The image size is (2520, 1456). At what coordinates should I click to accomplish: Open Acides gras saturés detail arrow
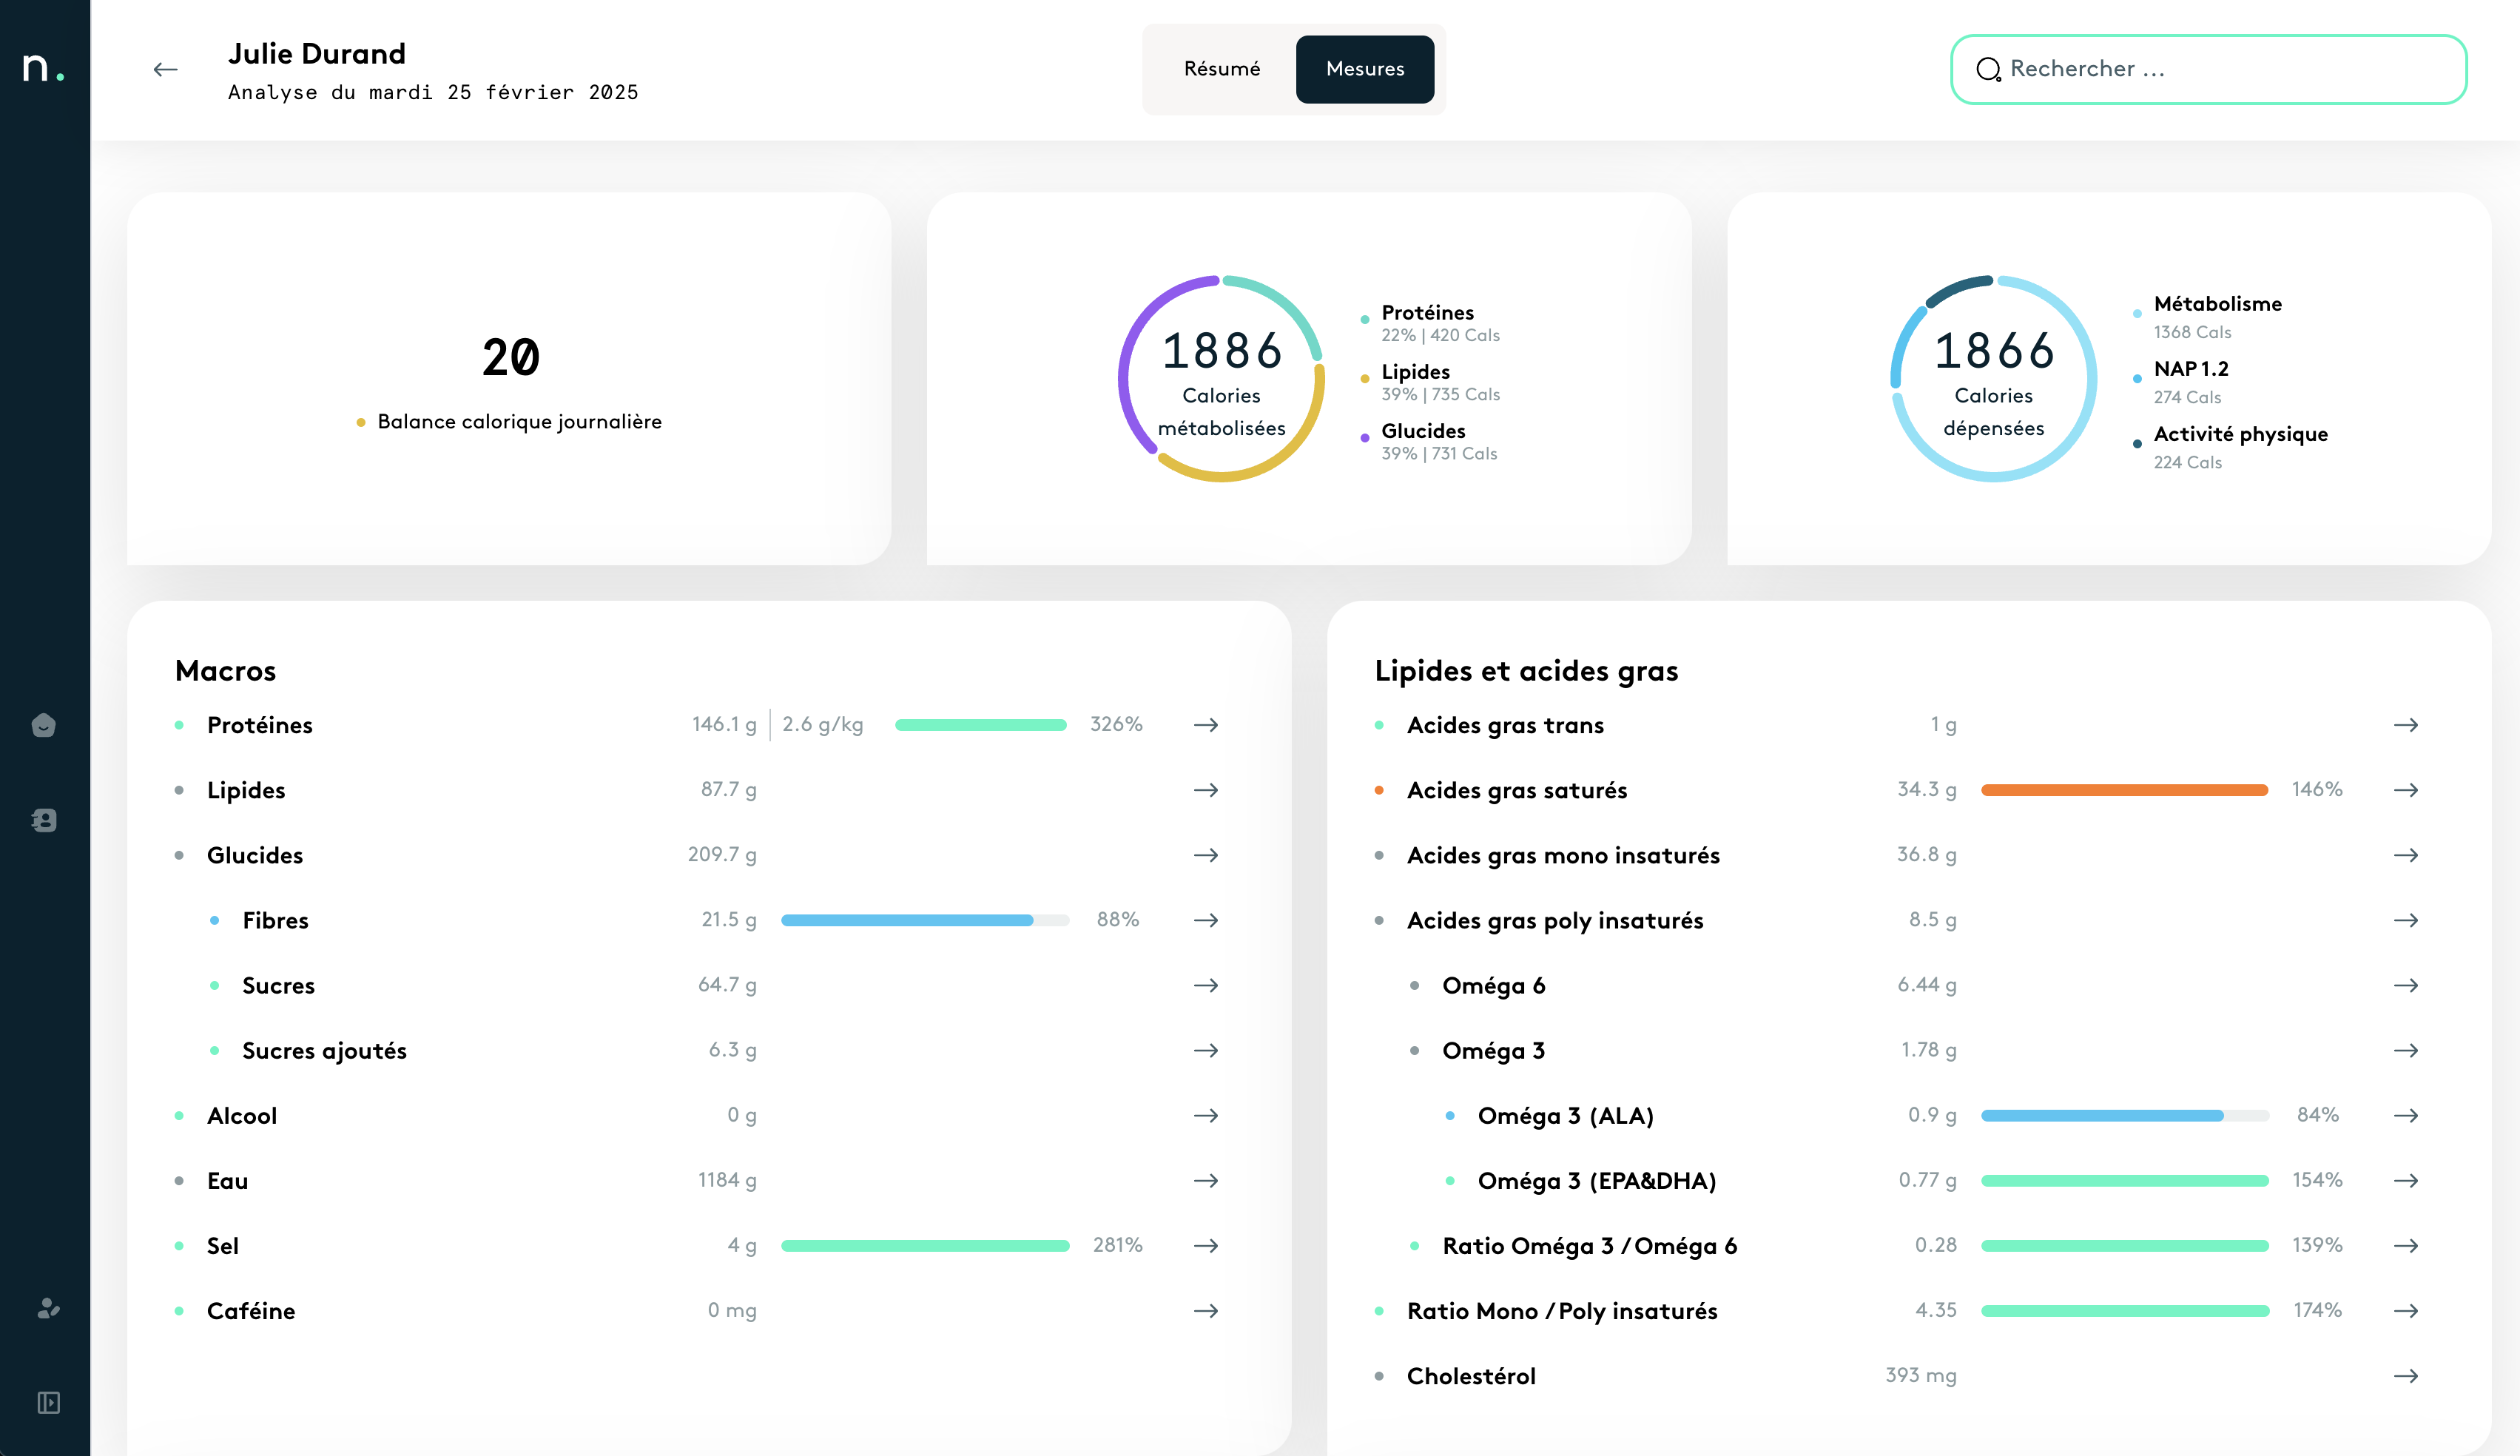coord(2405,790)
